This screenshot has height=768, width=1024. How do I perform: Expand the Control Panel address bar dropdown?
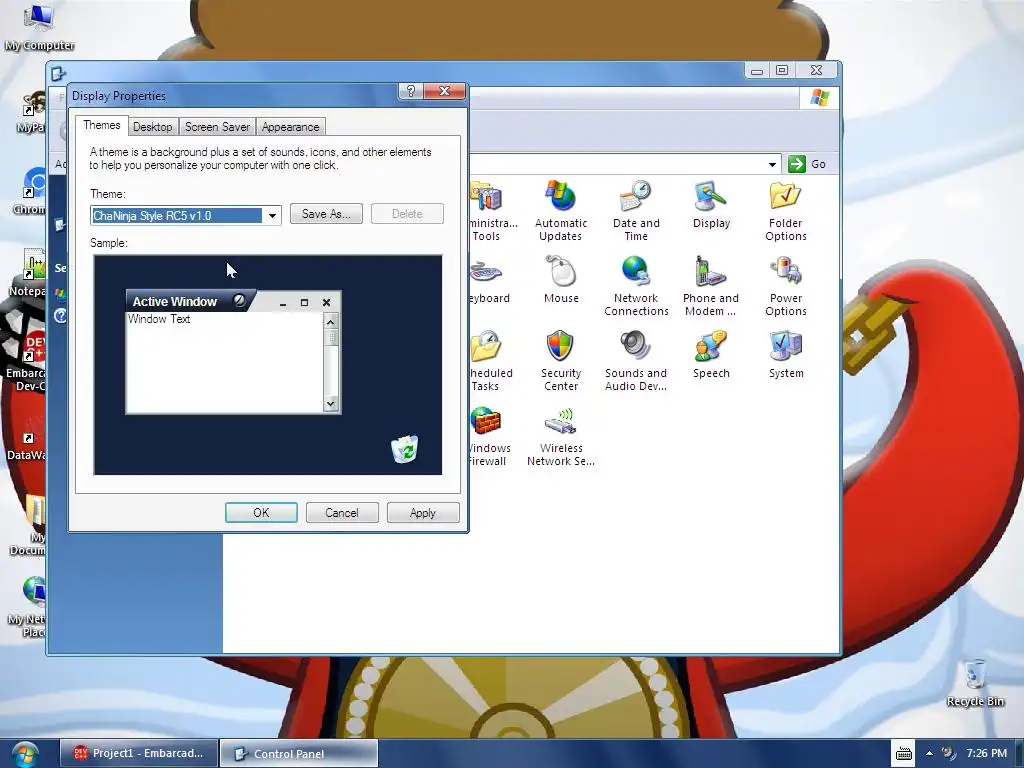[772, 165]
